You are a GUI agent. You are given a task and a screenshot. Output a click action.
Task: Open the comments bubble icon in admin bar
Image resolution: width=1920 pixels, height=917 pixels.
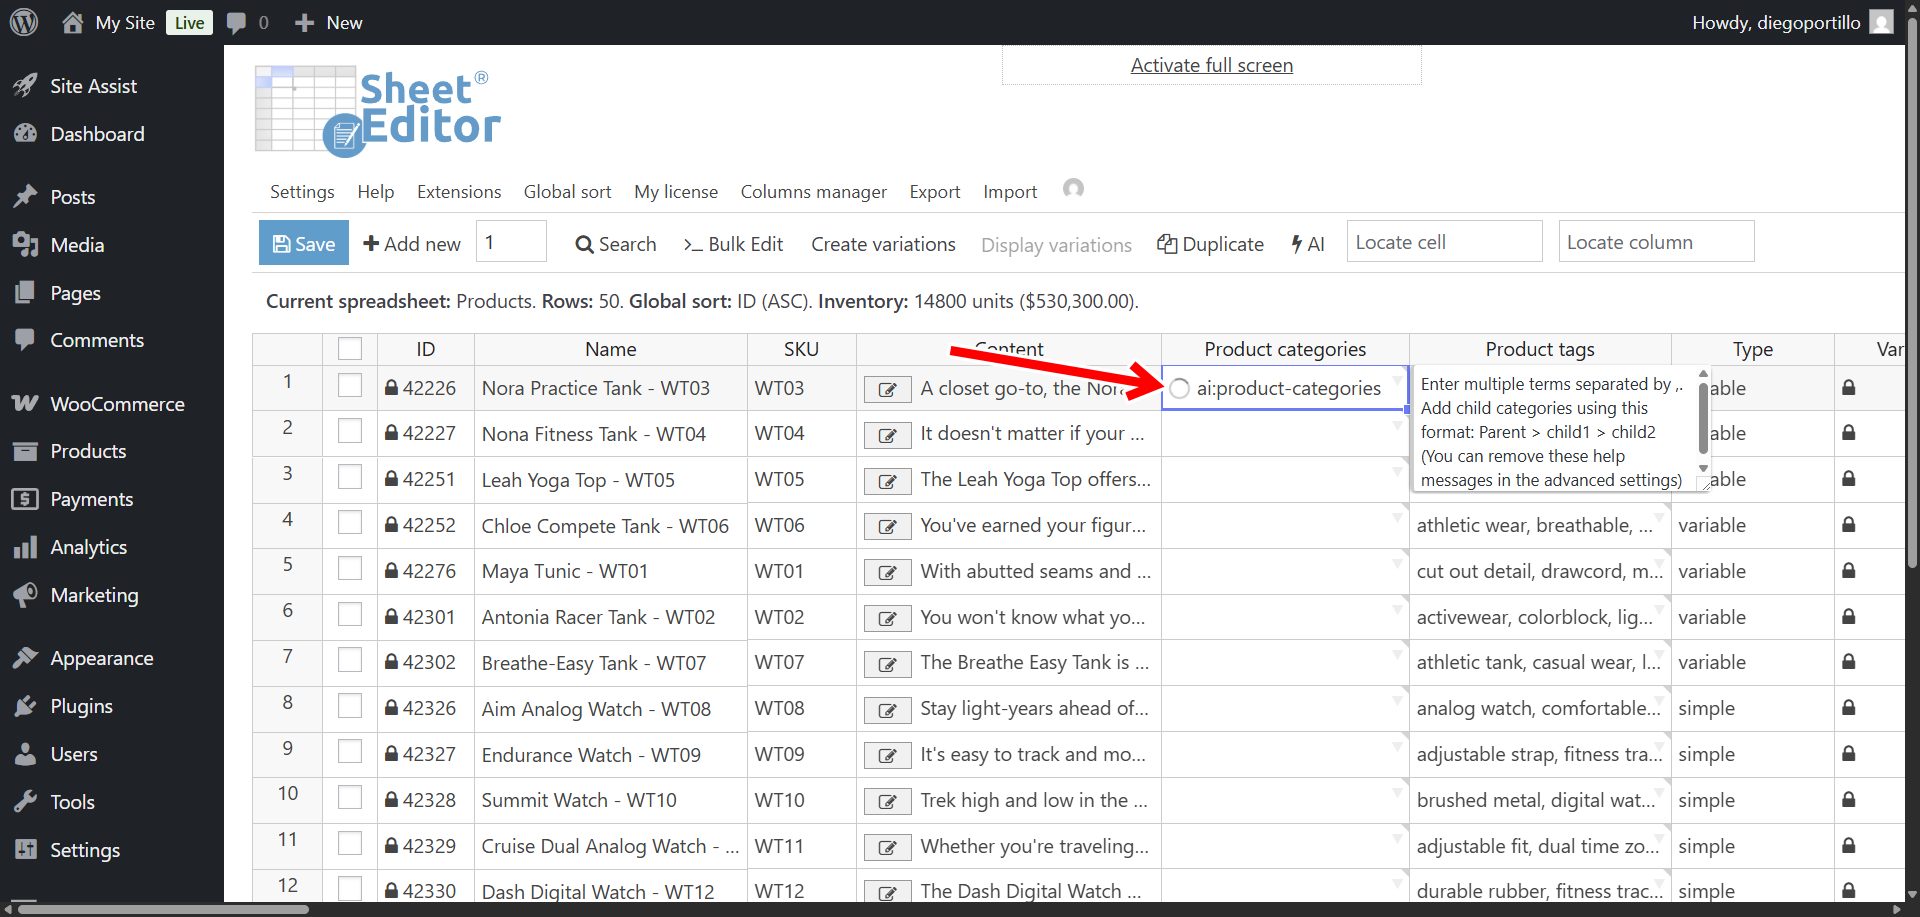(x=237, y=22)
